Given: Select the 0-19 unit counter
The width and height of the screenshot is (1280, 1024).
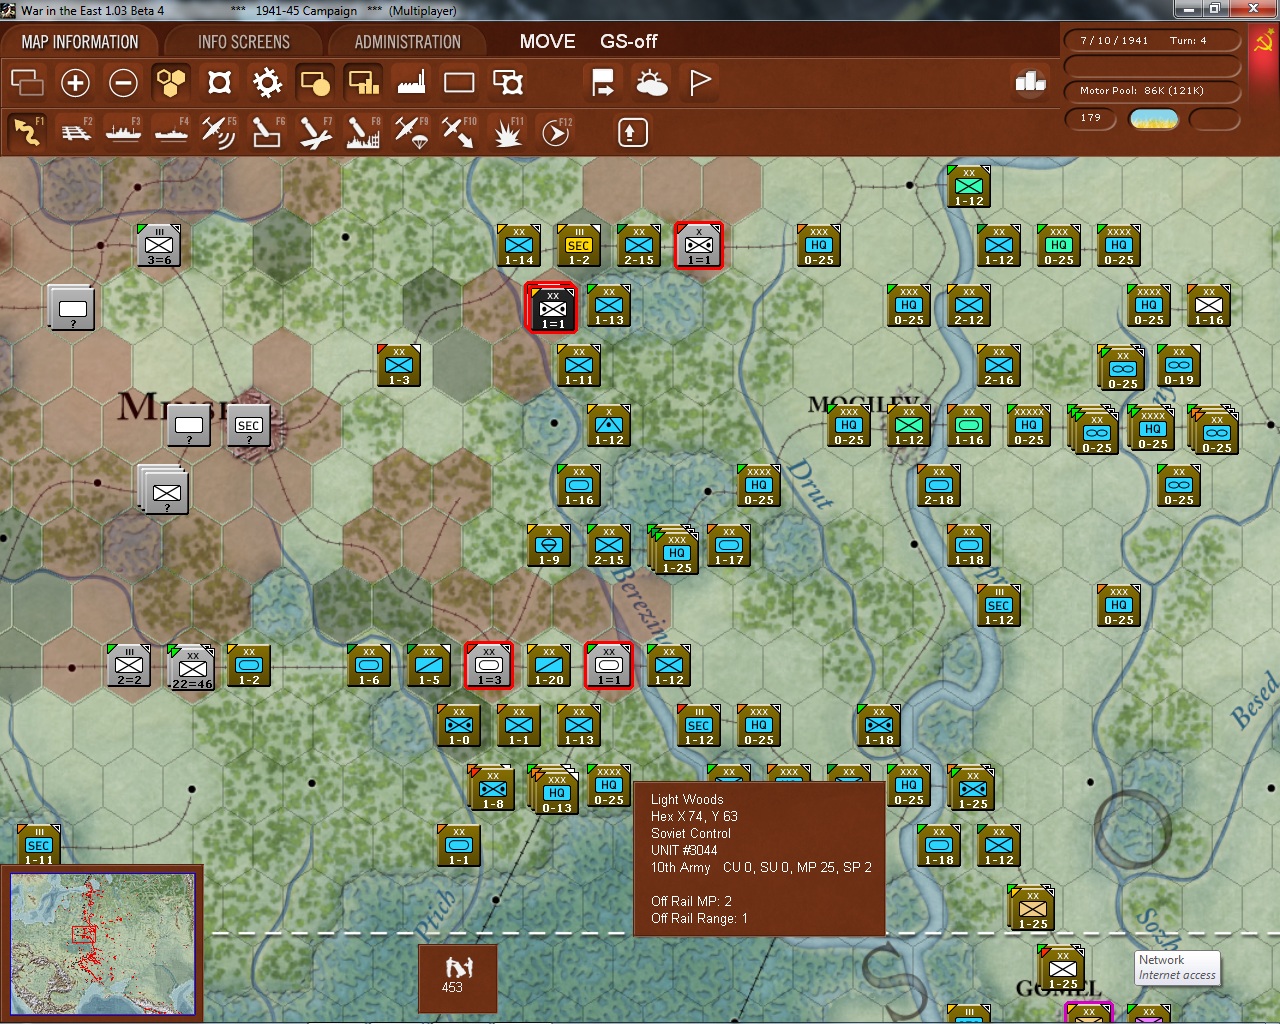Looking at the screenshot, I should (x=1179, y=365).
